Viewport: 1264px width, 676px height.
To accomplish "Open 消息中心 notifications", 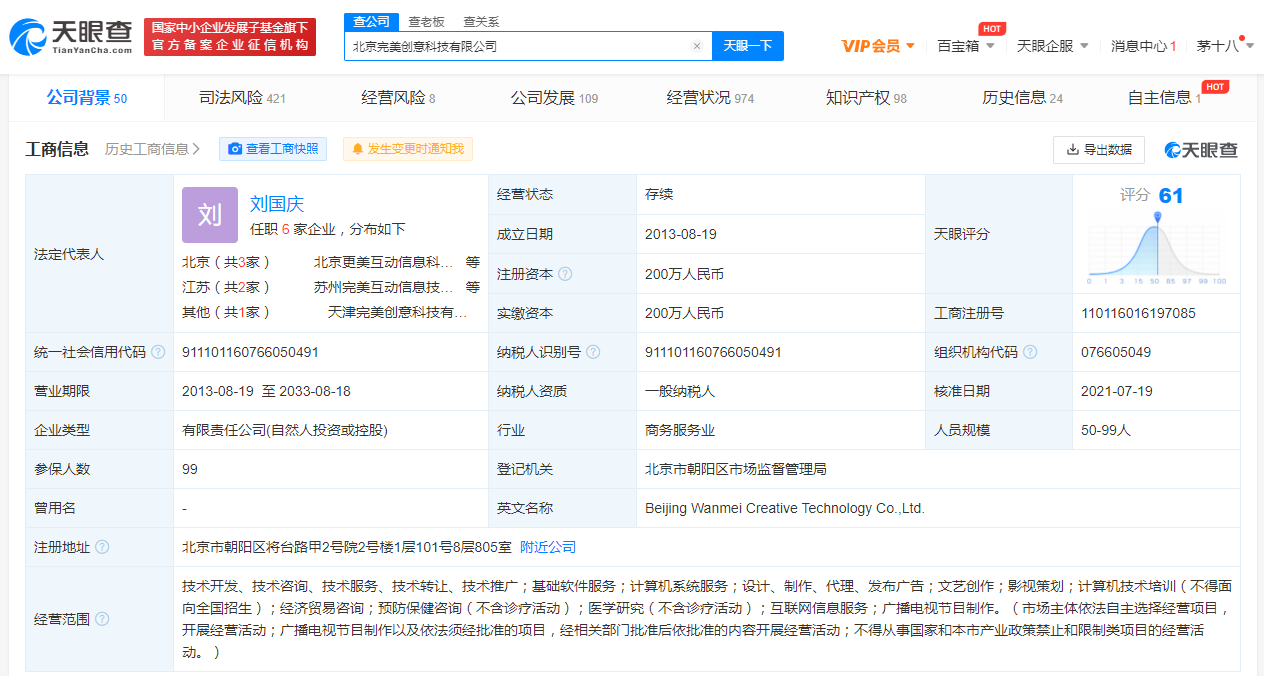I will tap(1143, 46).
